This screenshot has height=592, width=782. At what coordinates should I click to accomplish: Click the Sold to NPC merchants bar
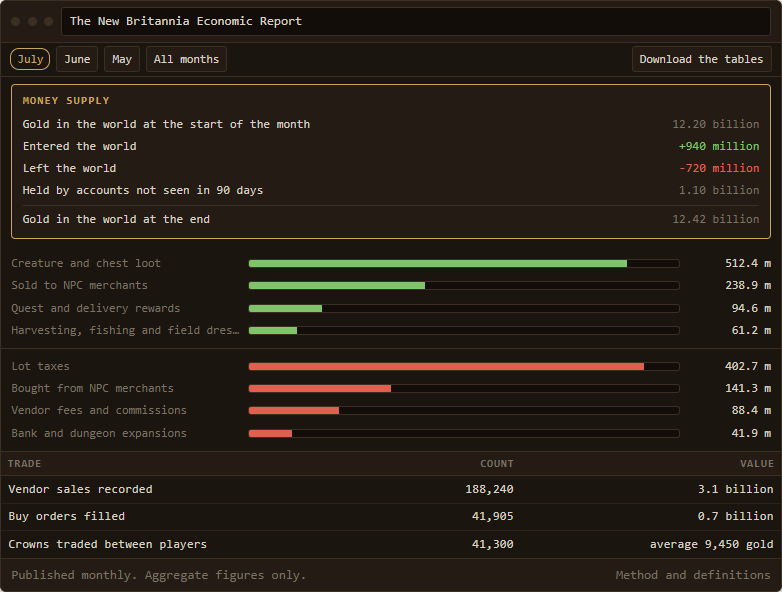(x=464, y=285)
